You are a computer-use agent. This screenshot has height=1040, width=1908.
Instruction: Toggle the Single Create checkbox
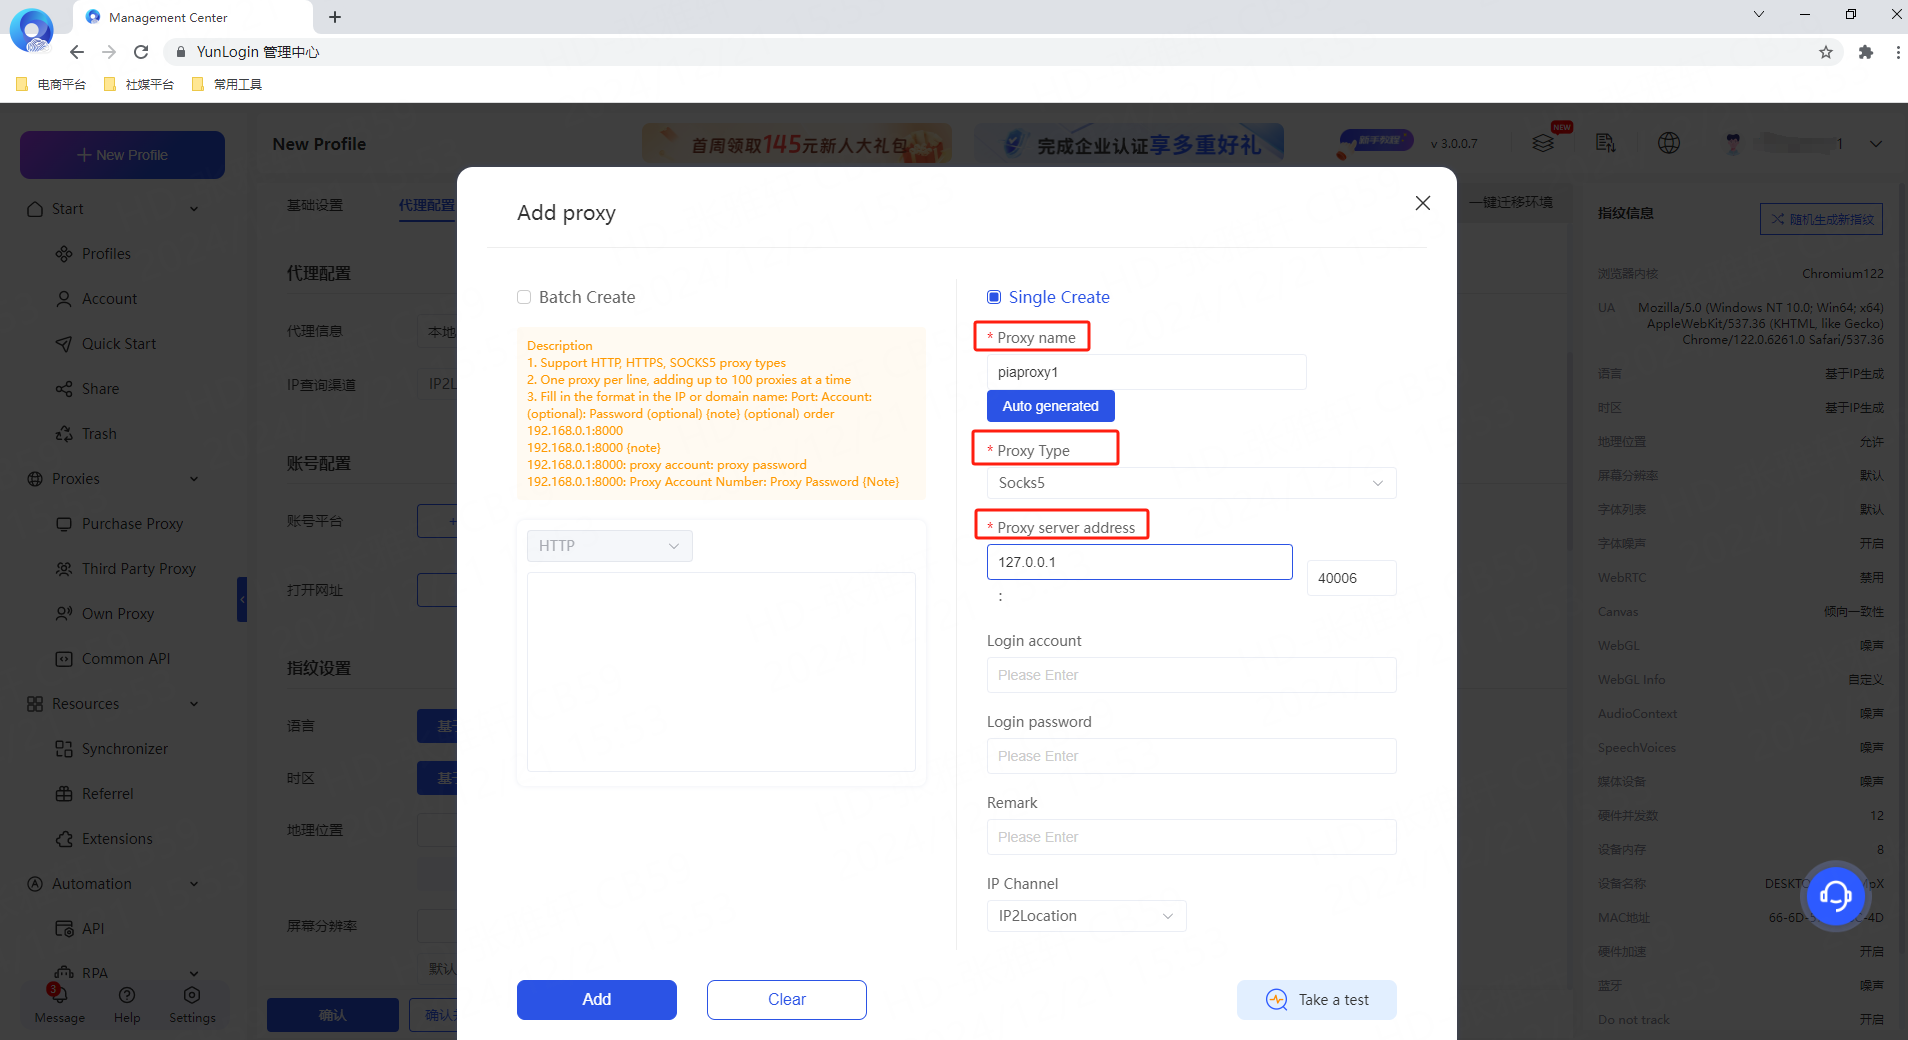click(994, 297)
